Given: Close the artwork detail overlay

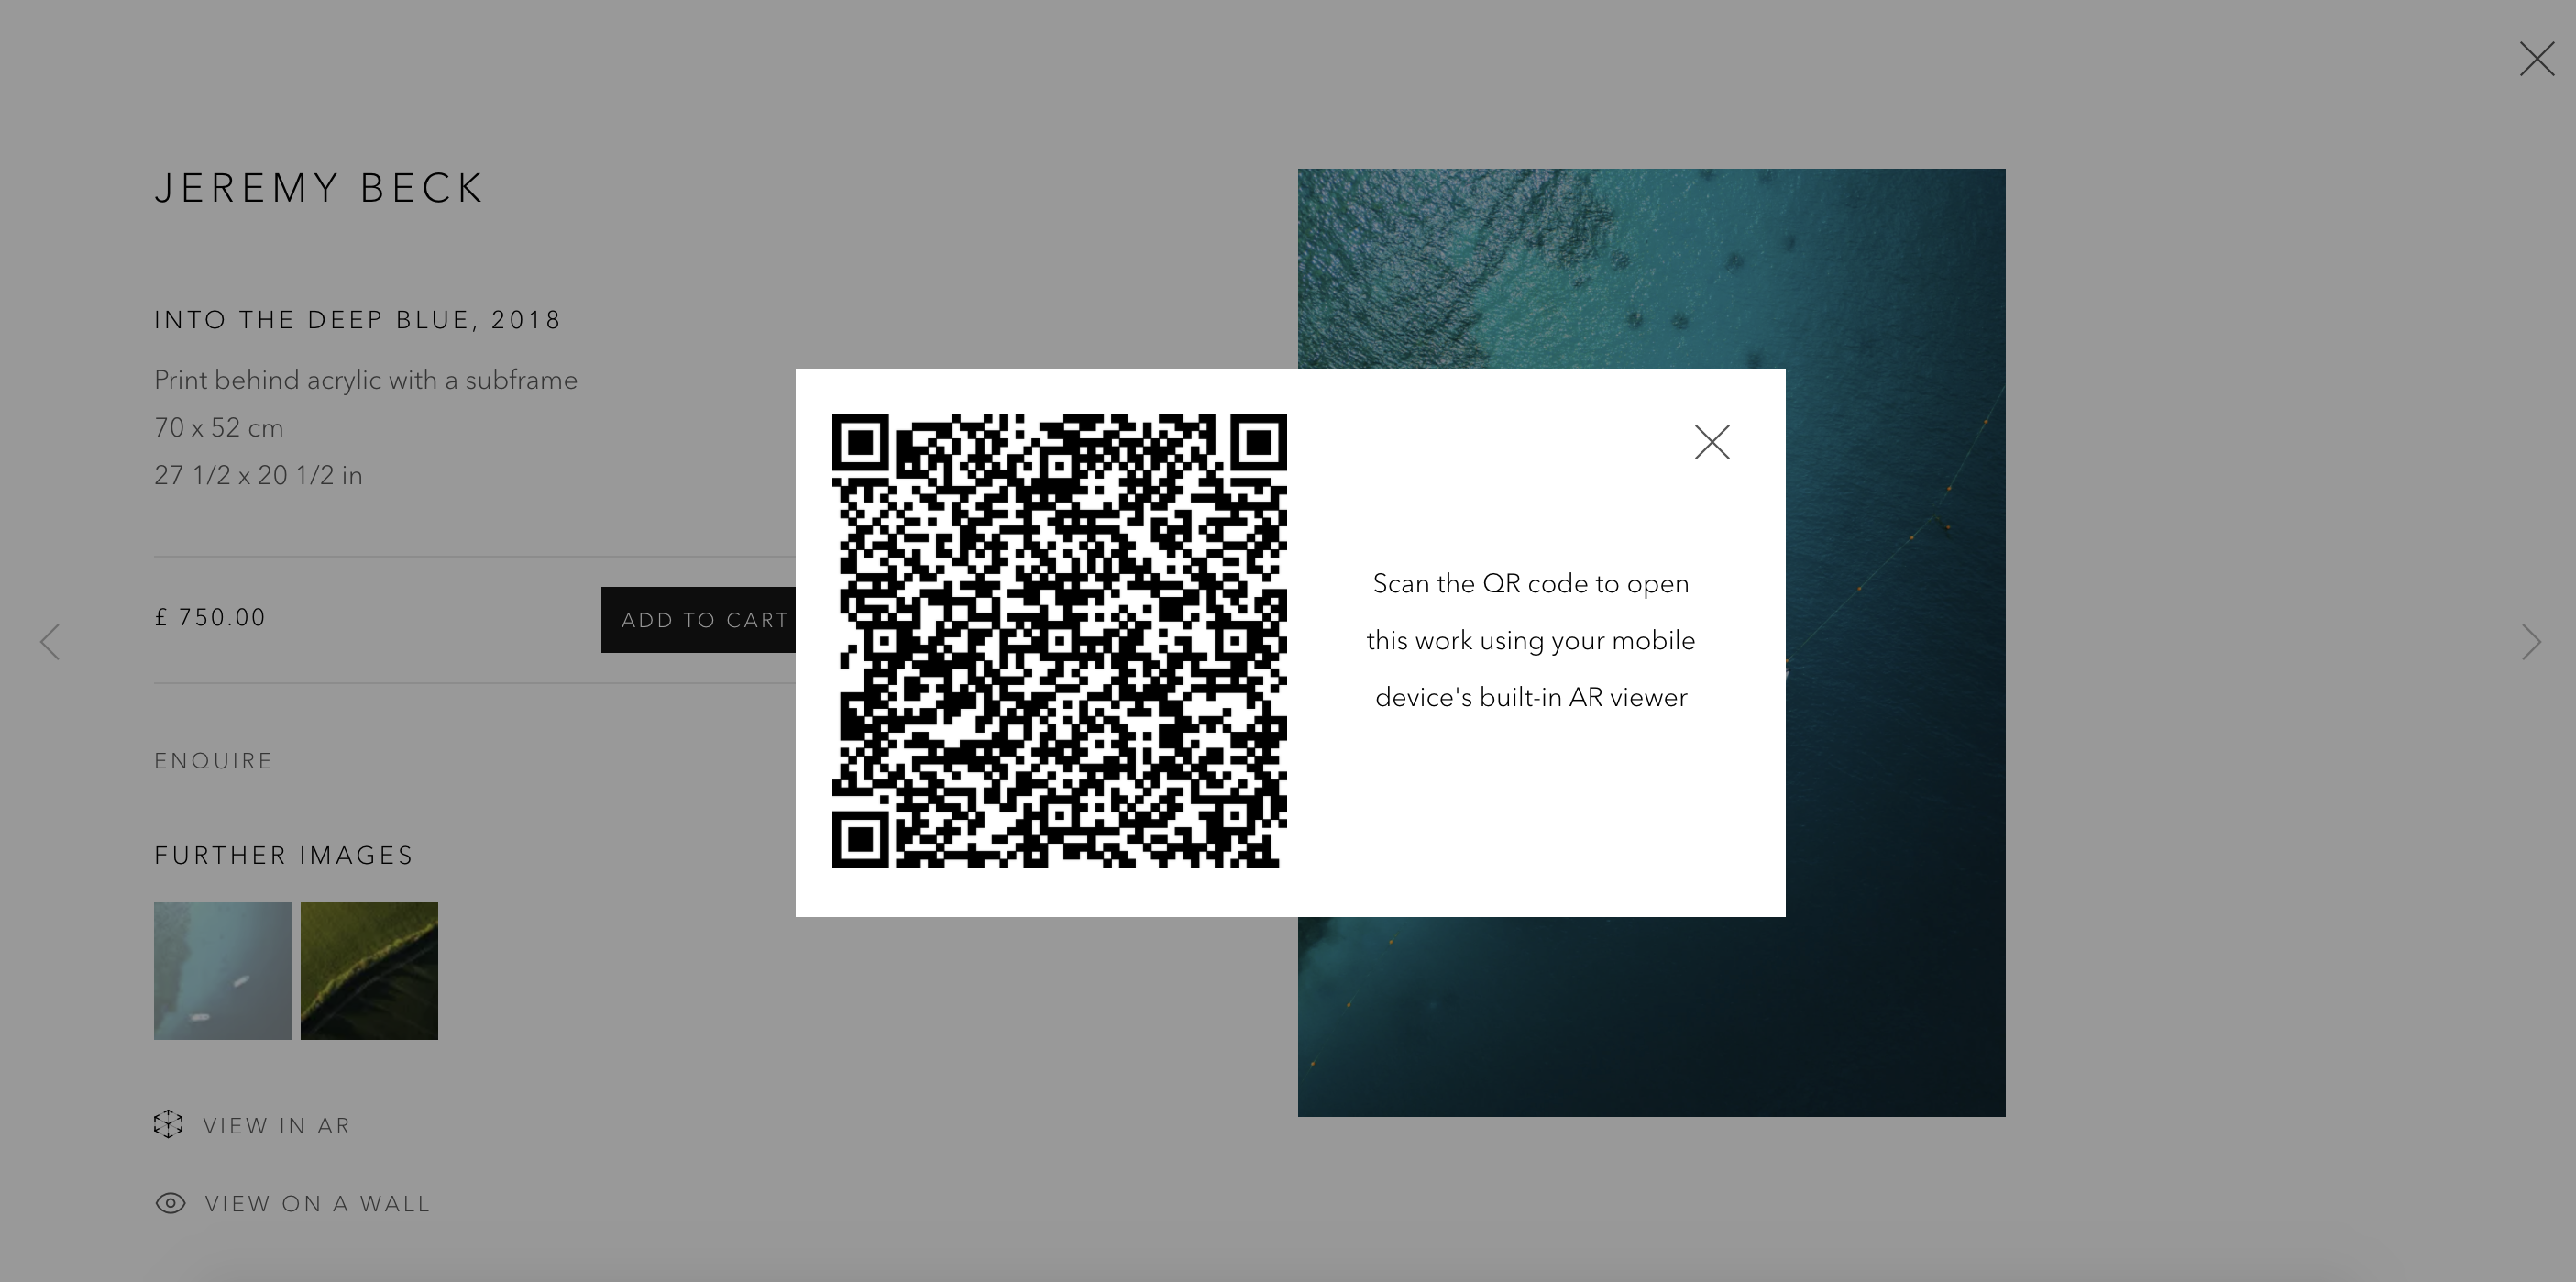Looking at the screenshot, I should tap(2536, 59).
